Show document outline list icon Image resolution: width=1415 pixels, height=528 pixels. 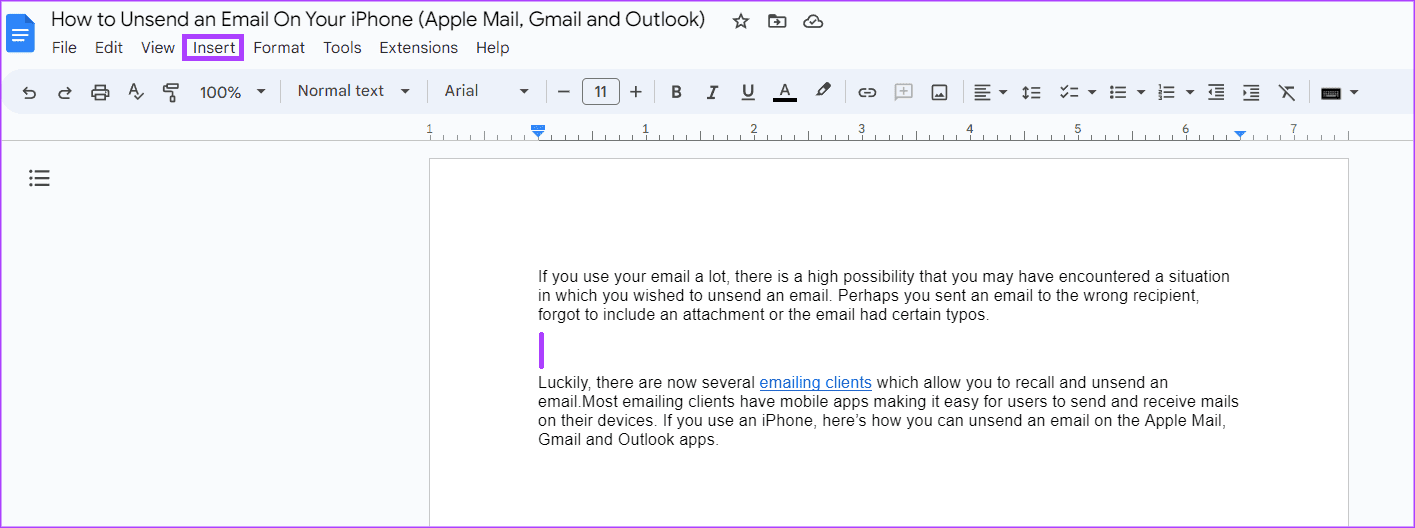[x=39, y=178]
